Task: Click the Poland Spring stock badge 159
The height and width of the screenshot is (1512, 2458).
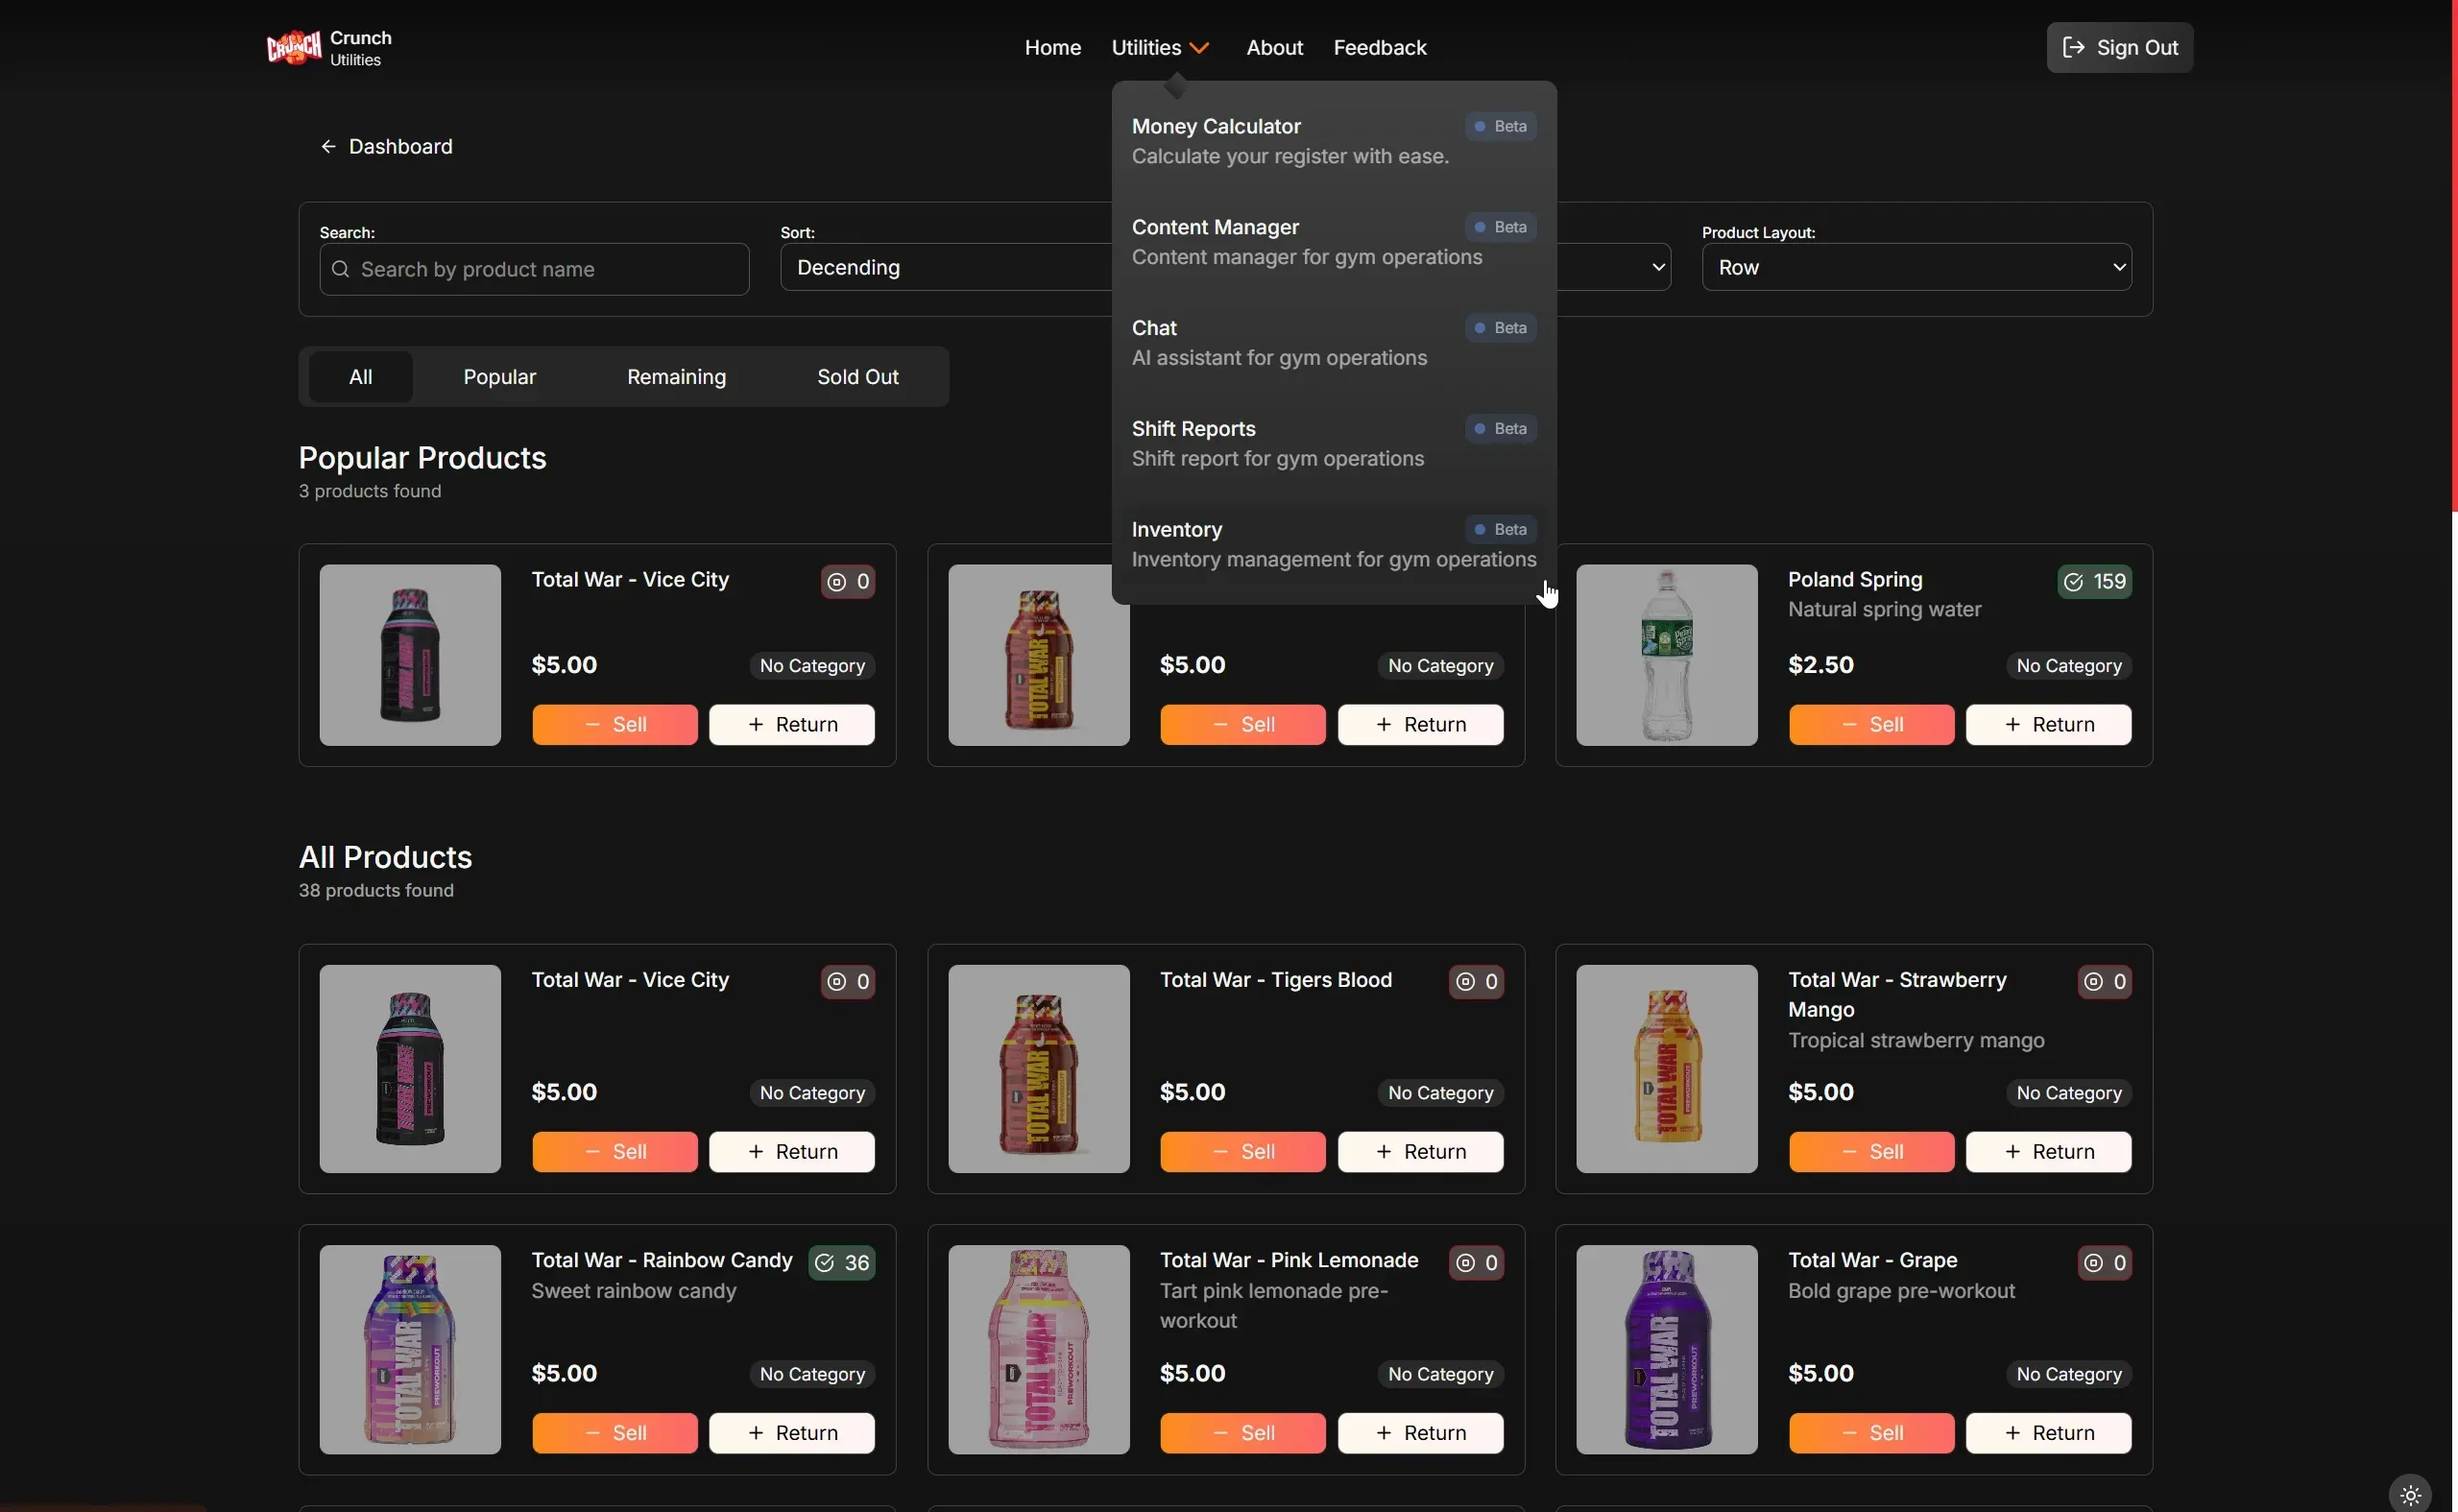Action: [2094, 582]
